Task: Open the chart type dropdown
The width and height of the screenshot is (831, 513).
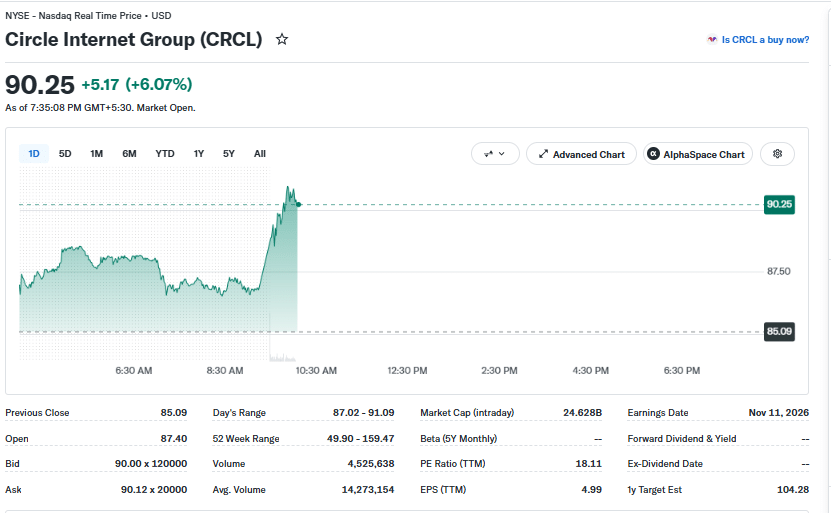Action: [x=495, y=154]
